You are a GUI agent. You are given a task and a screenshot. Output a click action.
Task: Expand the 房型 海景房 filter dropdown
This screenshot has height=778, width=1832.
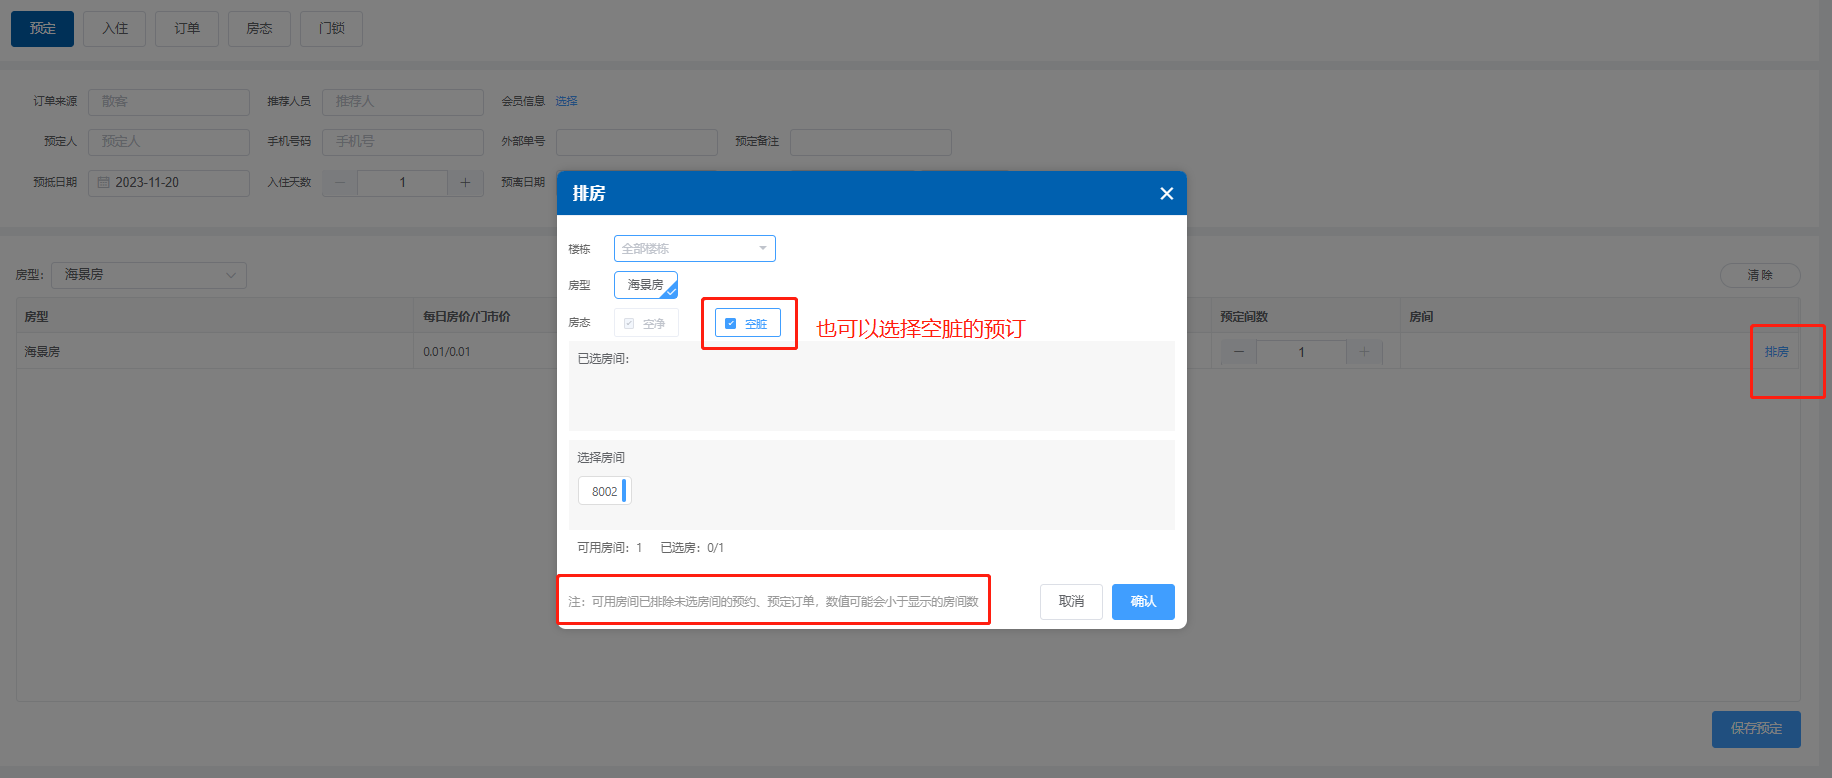pyautogui.click(x=149, y=275)
